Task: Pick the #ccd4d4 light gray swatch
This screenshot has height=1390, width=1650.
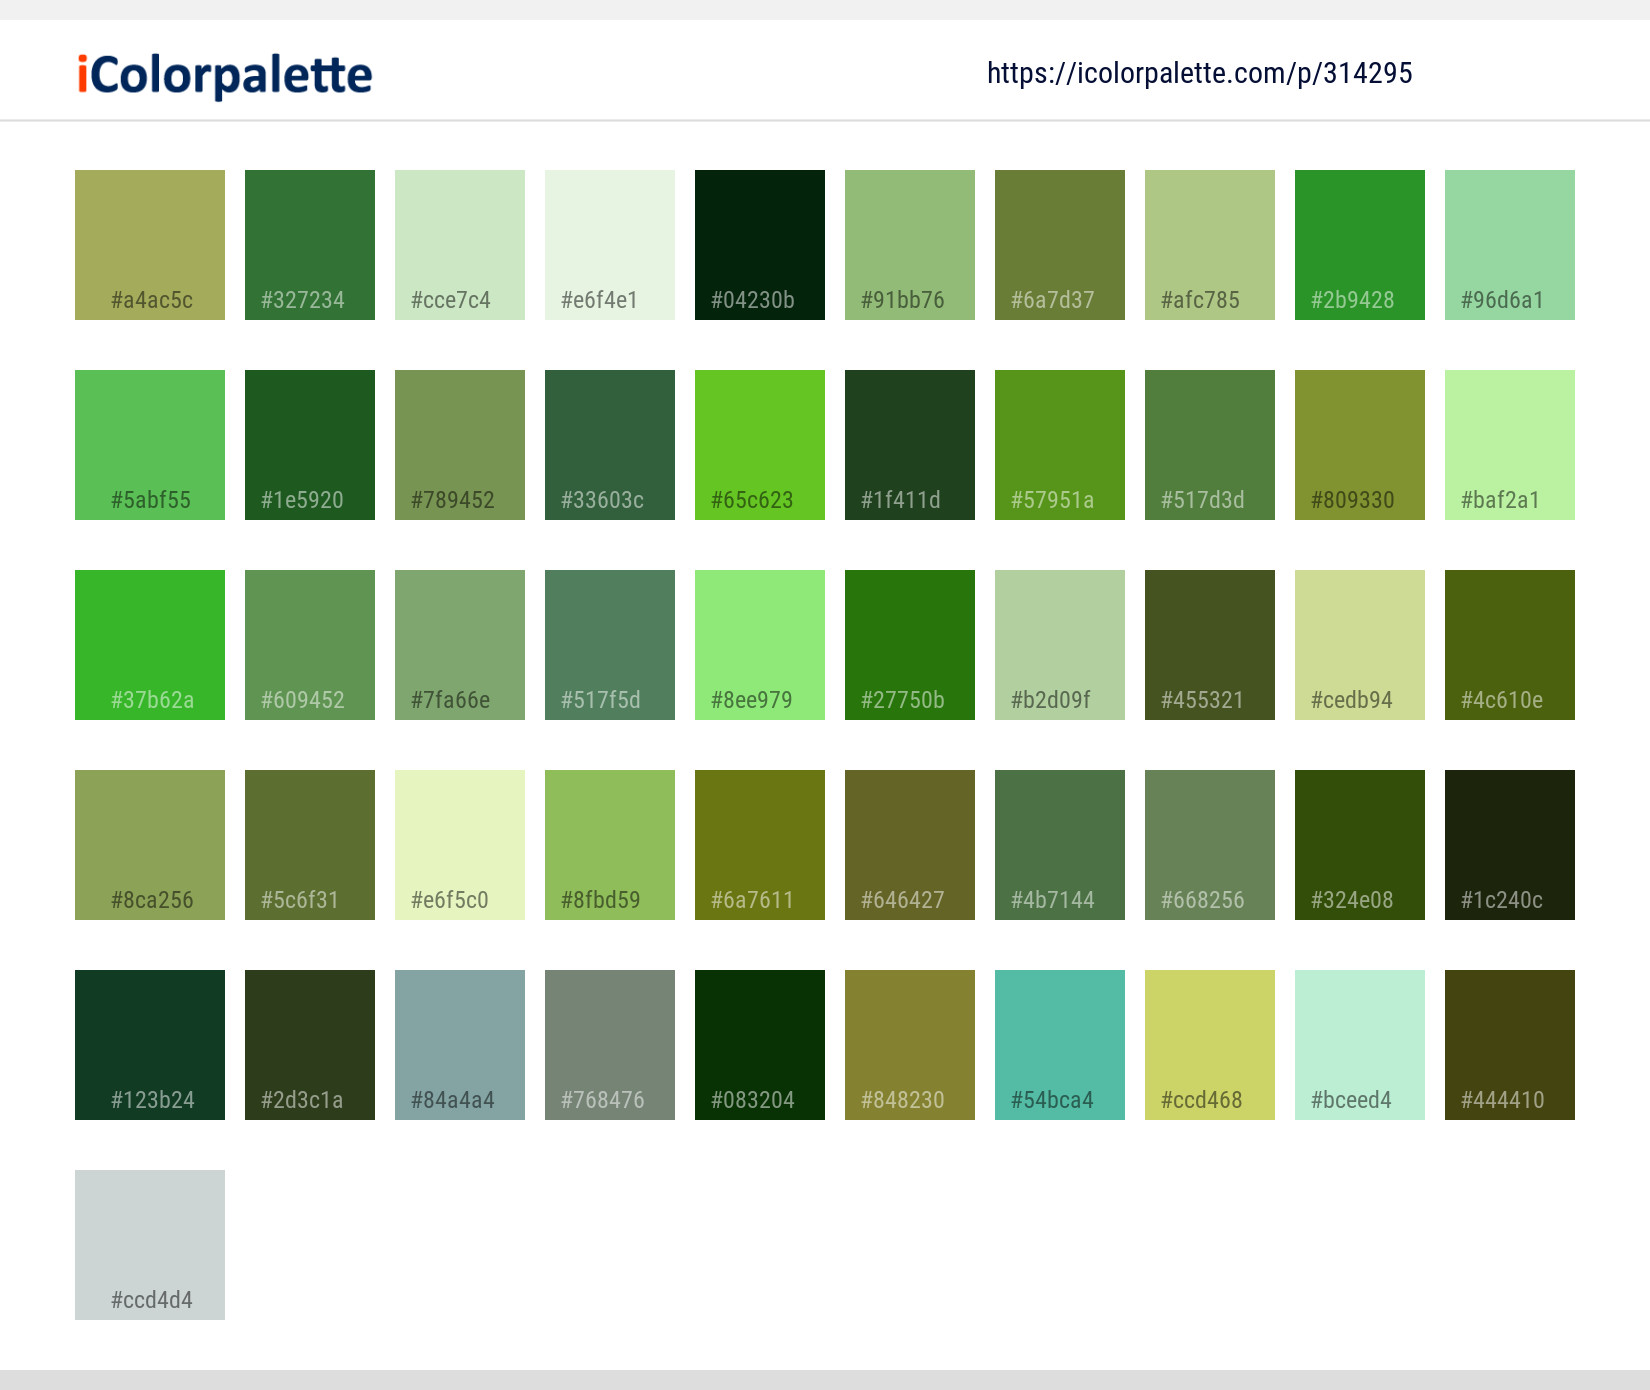Action: 150,1245
